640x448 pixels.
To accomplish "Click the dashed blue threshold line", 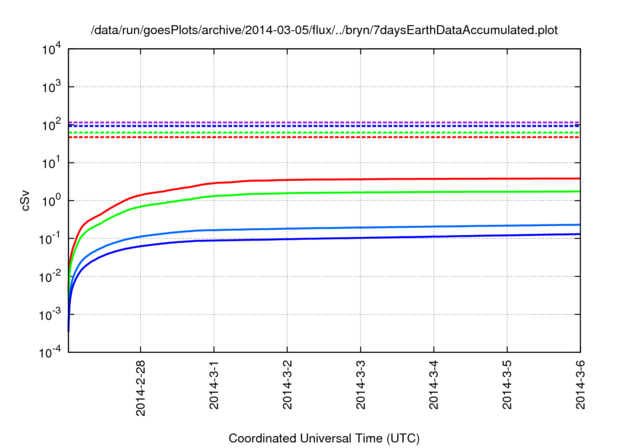I will click(x=324, y=126).
